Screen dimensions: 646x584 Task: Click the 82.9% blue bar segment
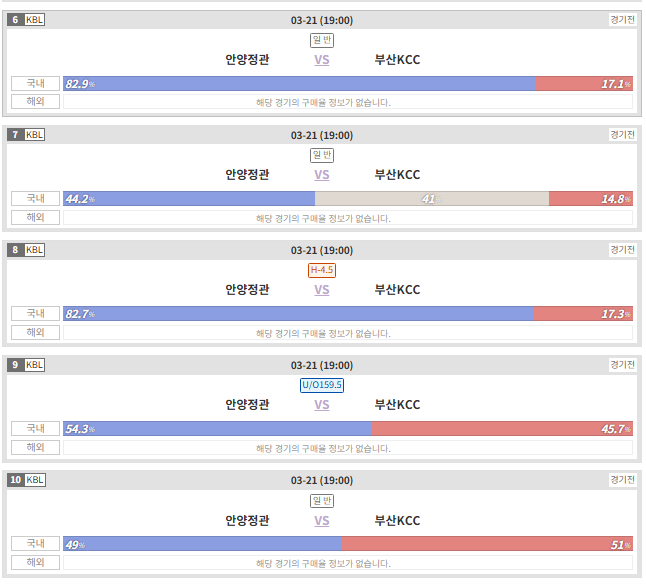pyautogui.click(x=300, y=84)
